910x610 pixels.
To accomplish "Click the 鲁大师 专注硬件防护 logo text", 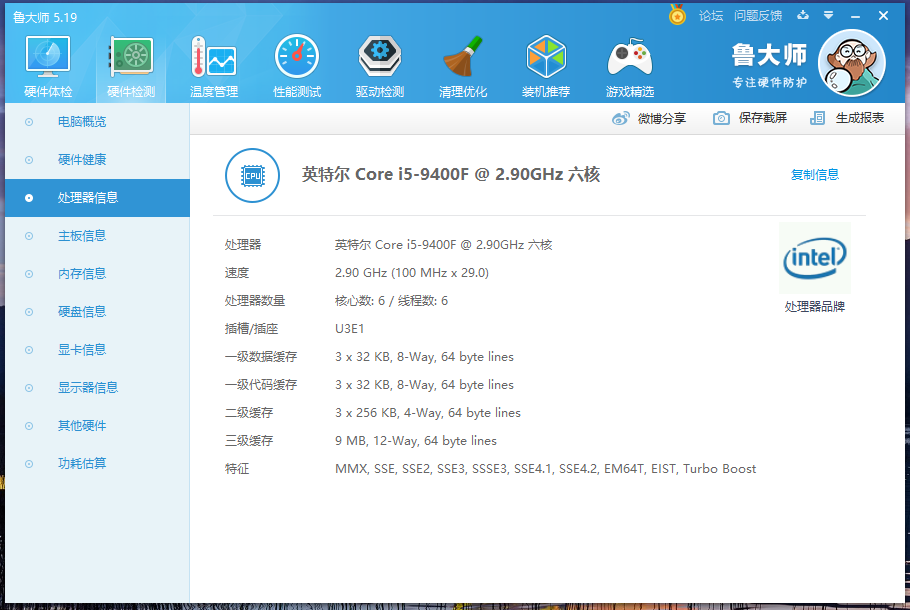I will pyautogui.click(x=769, y=64).
